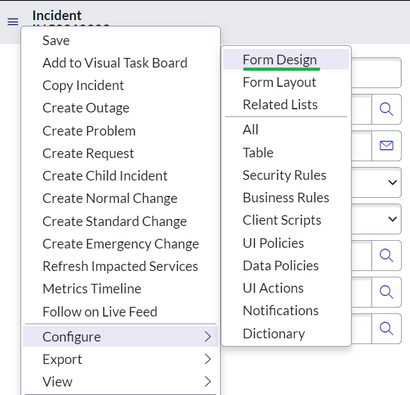410x395 pixels.
Task: Open Metrics Timeline
Action: (92, 289)
